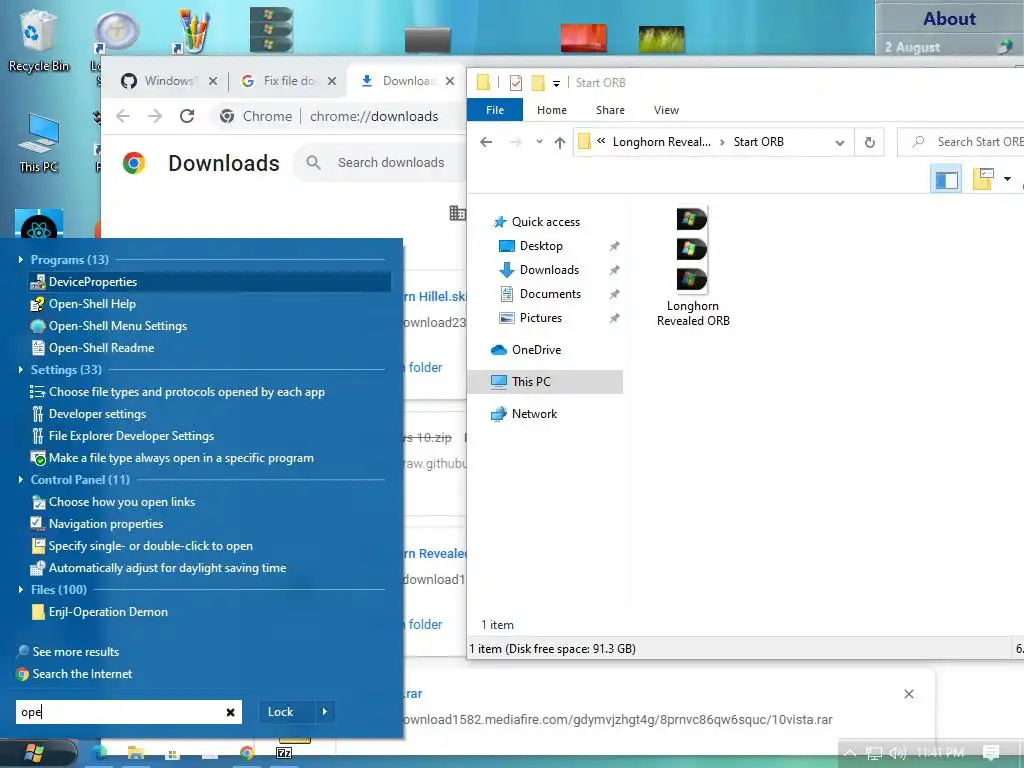The height and width of the screenshot is (768, 1024).
Task: Reload the Chrome page
Action: [187, 116]
